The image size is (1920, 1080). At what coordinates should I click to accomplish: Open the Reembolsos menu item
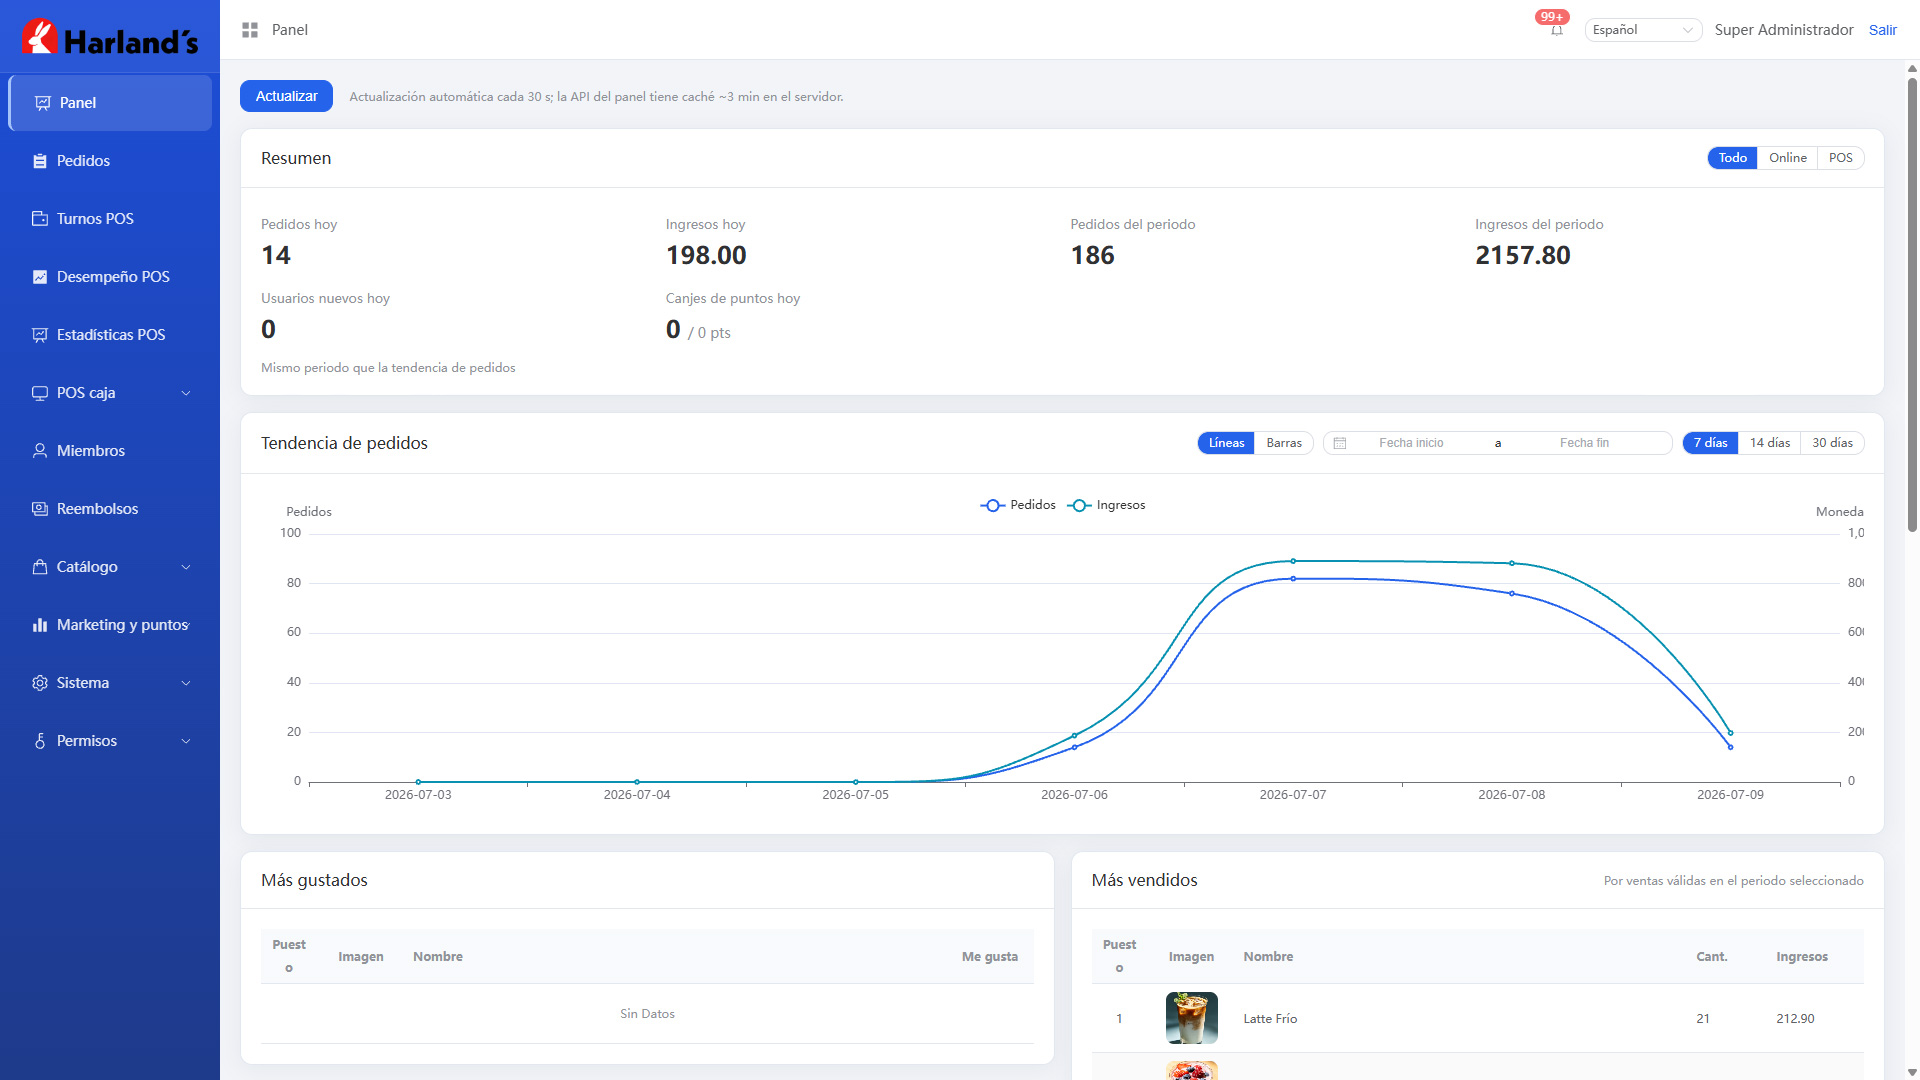(x=110, y=509)
